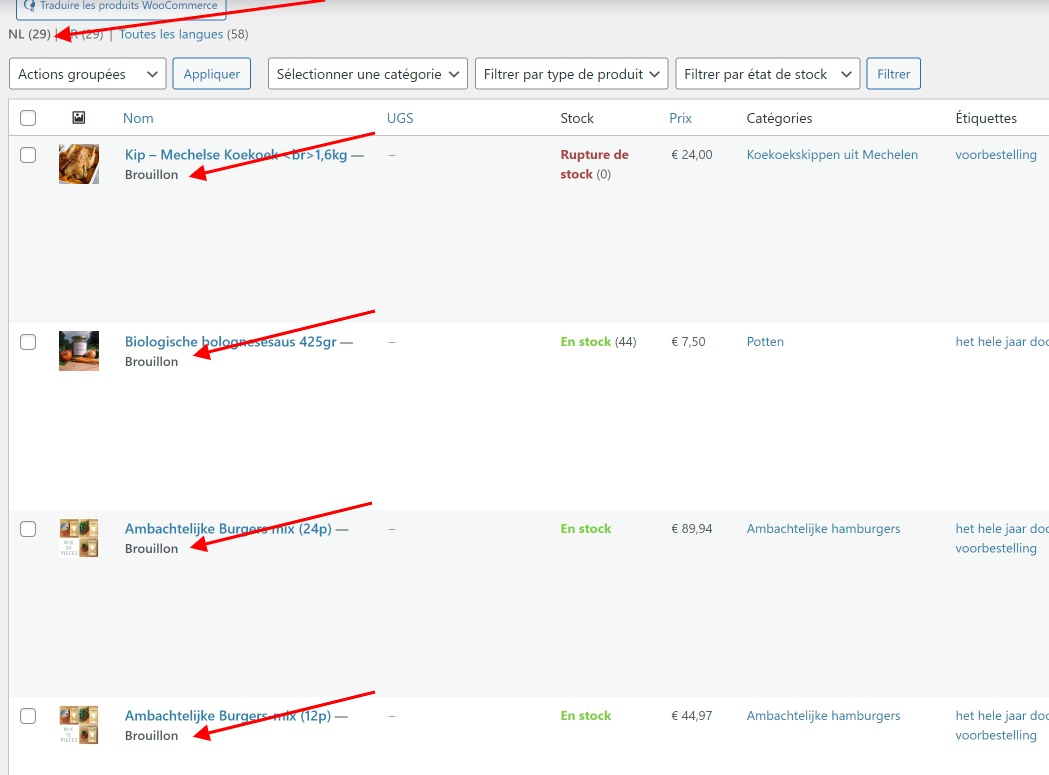The image size is (1049, 775).
Task: Click het hele jaar tag in bolognesesaus row
Action: (x=1002, y=341)
